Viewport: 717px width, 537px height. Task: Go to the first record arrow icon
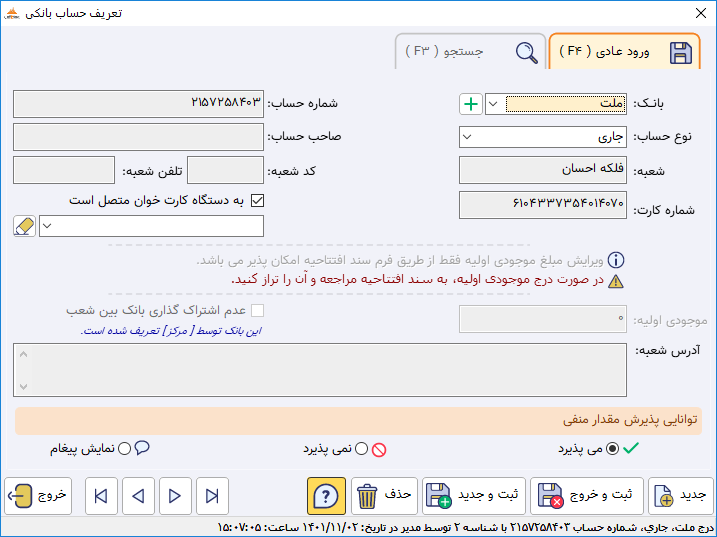coord(101,496)
